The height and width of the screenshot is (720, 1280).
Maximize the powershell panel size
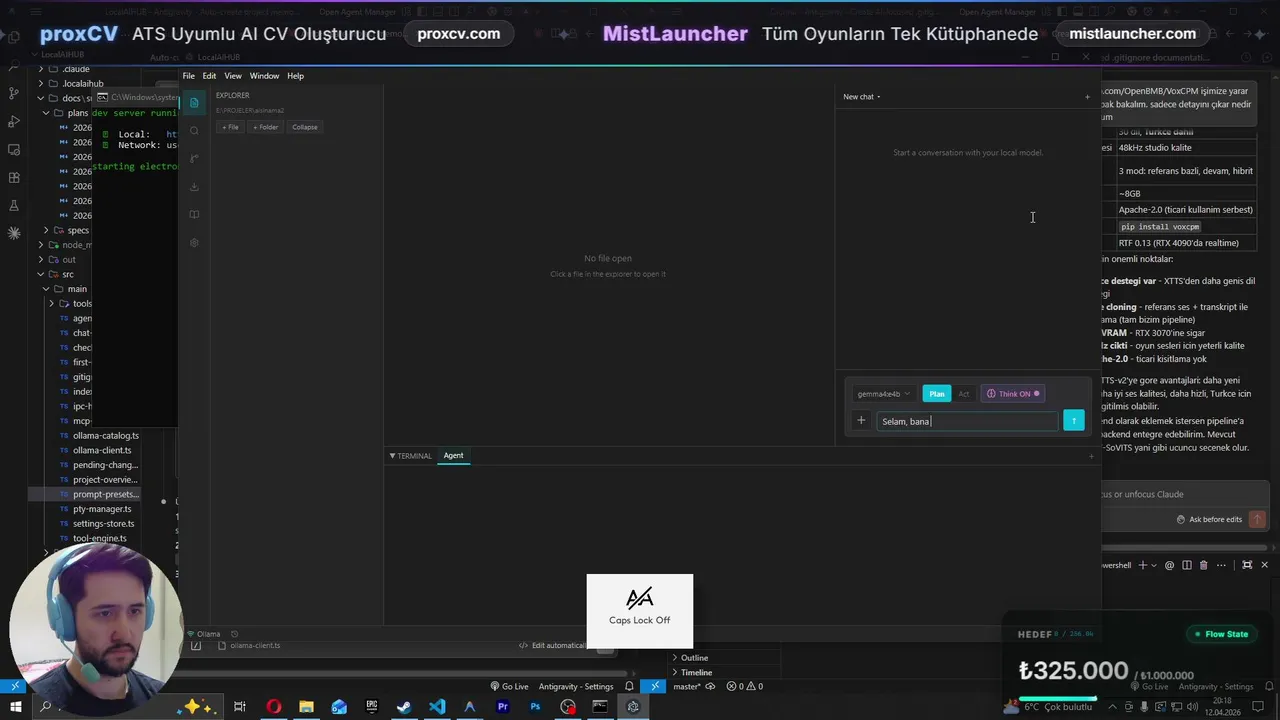1247,565
